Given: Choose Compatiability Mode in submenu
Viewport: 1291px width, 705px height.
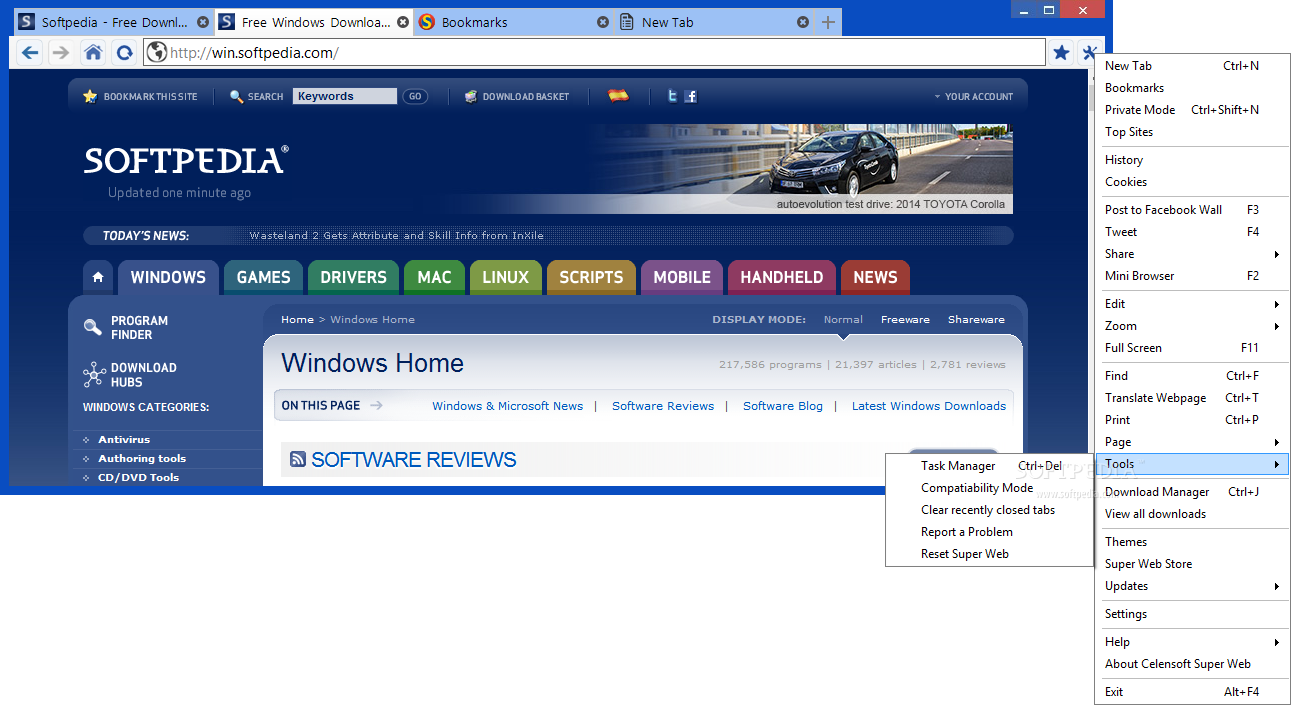Looking at the screenshot, I should coord(989,488).
